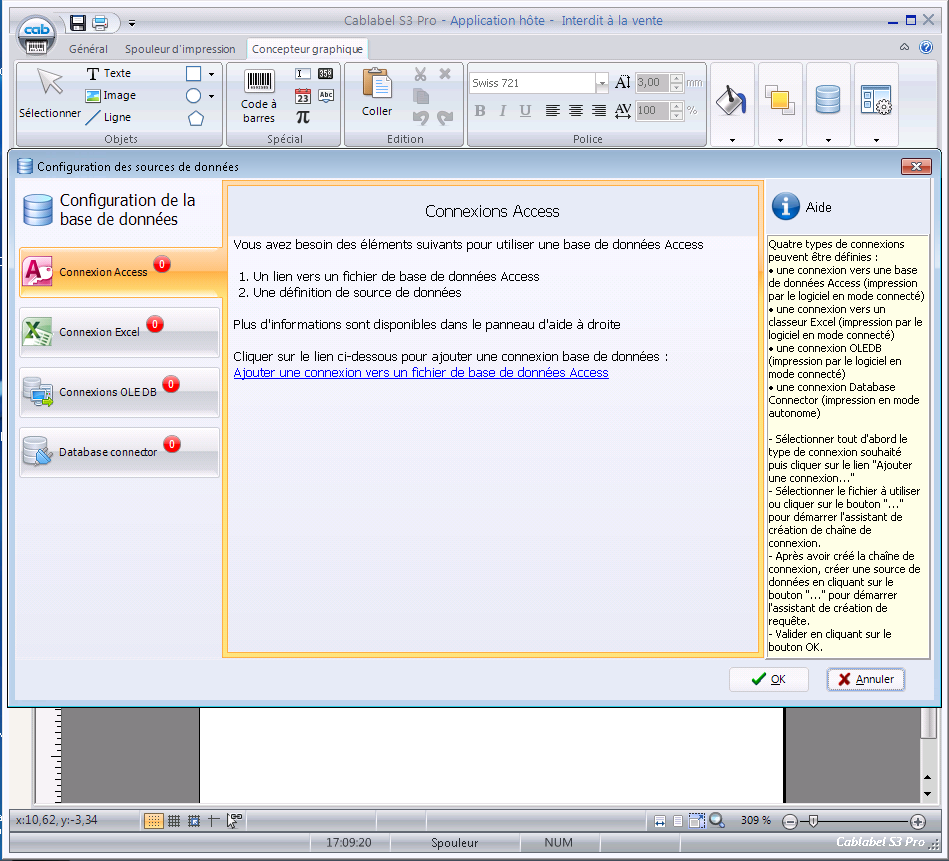The width and height of the screenshot is (949, 861).
Task: Insert date via calendar 23 icon
Action: point(303,96)
